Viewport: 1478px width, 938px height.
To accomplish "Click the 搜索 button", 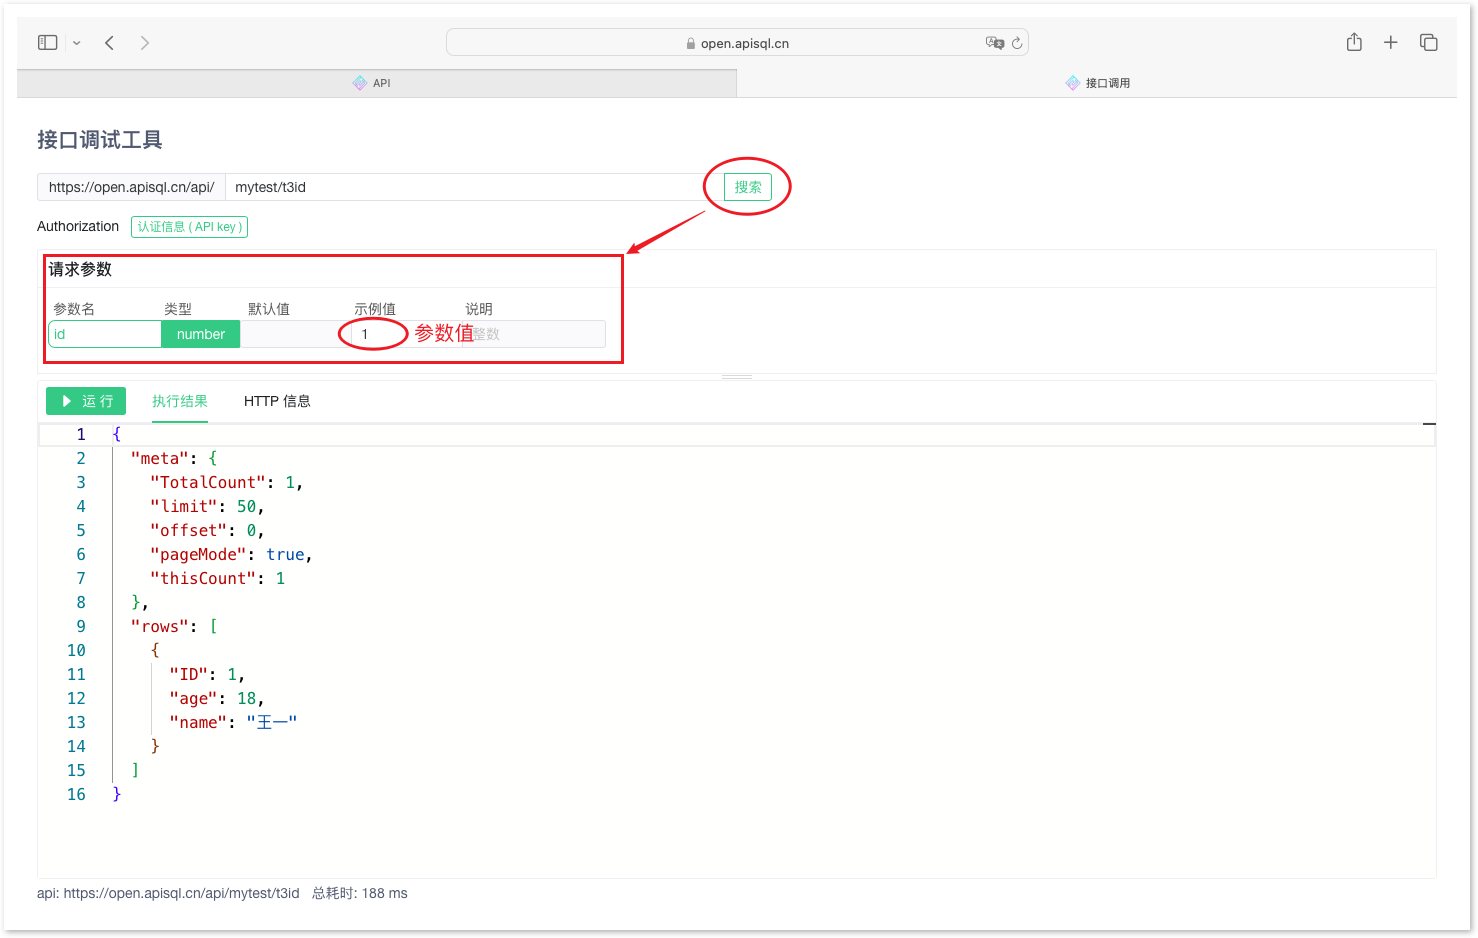I will coord(748,187).
